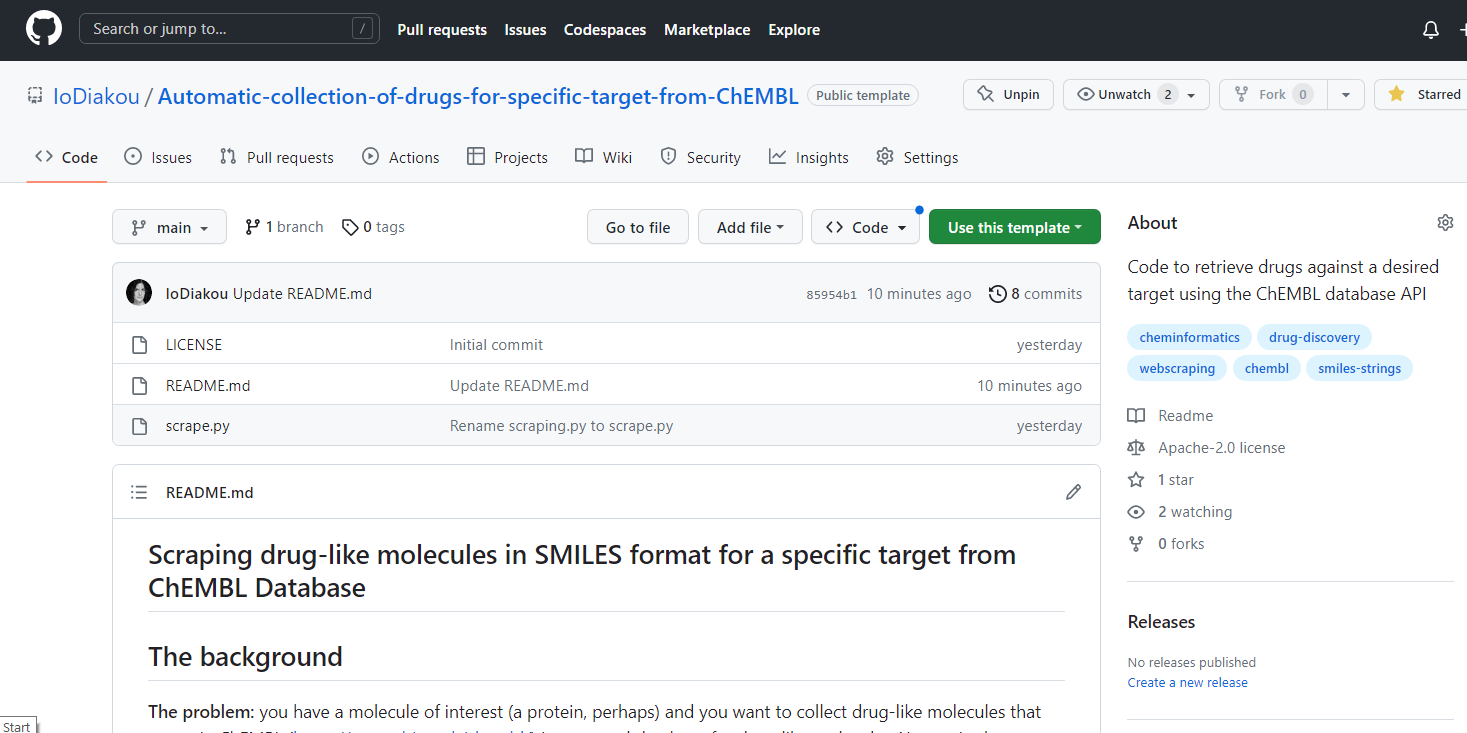
Task: Select the drug-discovery topic tag
Action: [x=1314, y=337]
